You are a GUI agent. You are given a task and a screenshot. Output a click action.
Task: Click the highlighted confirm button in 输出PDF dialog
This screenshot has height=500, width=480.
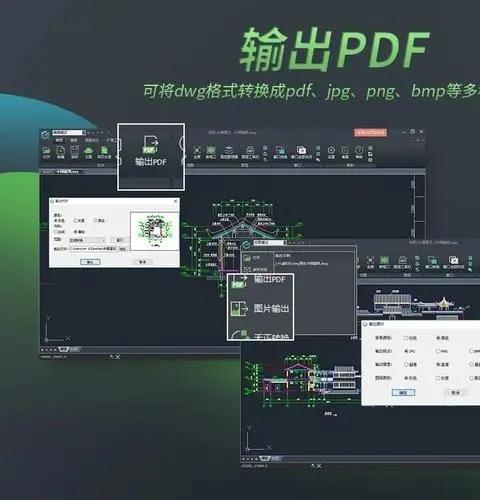[x=90, y=262]
